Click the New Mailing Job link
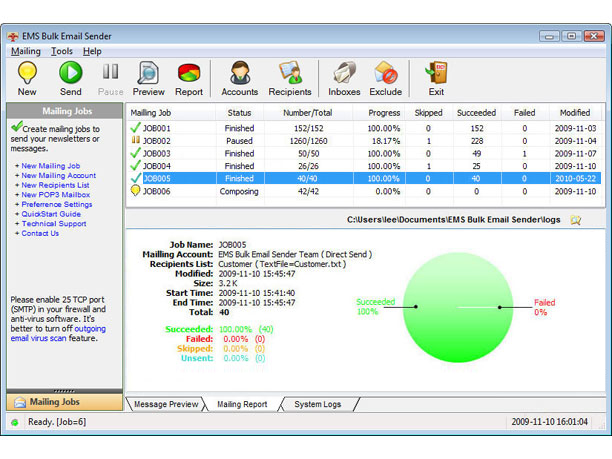612x459 pixels. coord(51,166)
